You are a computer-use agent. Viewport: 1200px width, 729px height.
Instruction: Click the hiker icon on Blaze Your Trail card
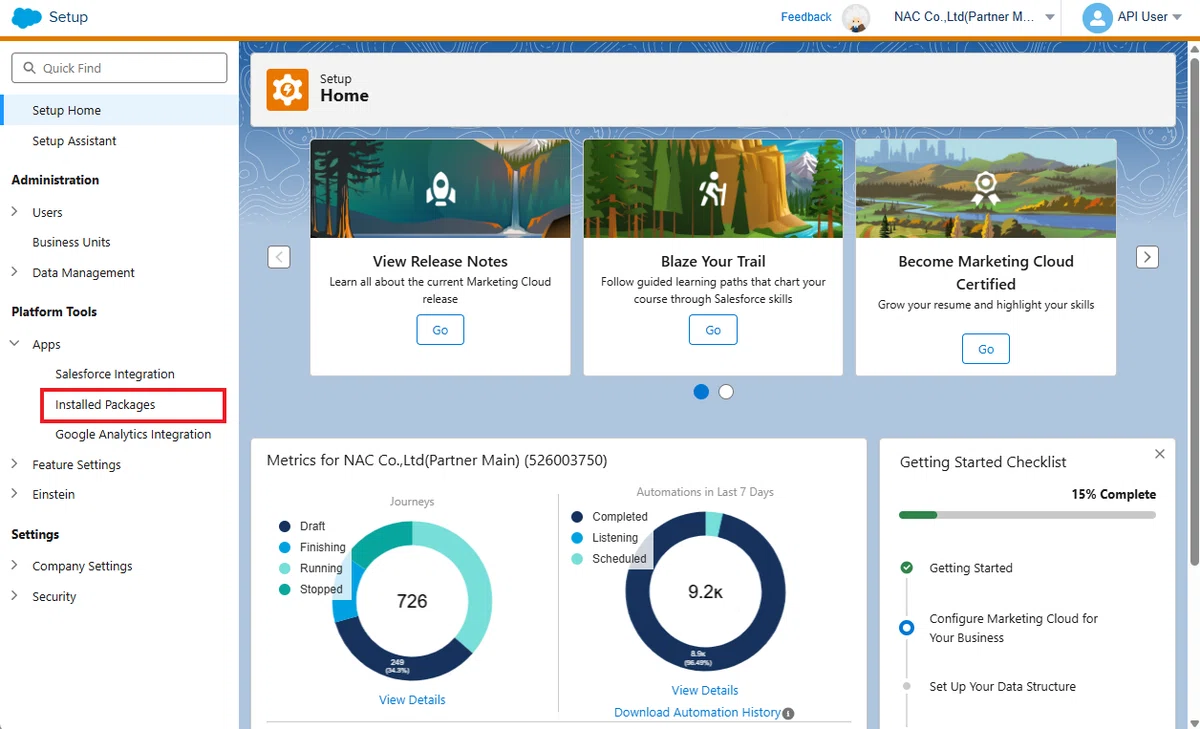(713, 188)
